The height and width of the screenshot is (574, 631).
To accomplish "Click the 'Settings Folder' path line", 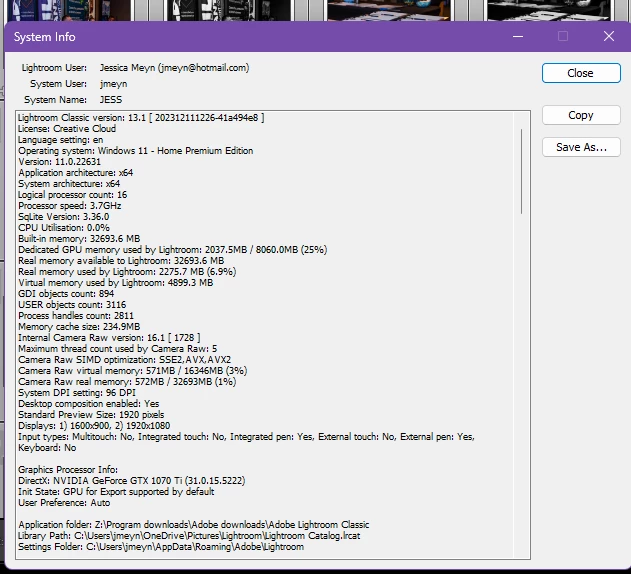I will click(x=161, y=547).
